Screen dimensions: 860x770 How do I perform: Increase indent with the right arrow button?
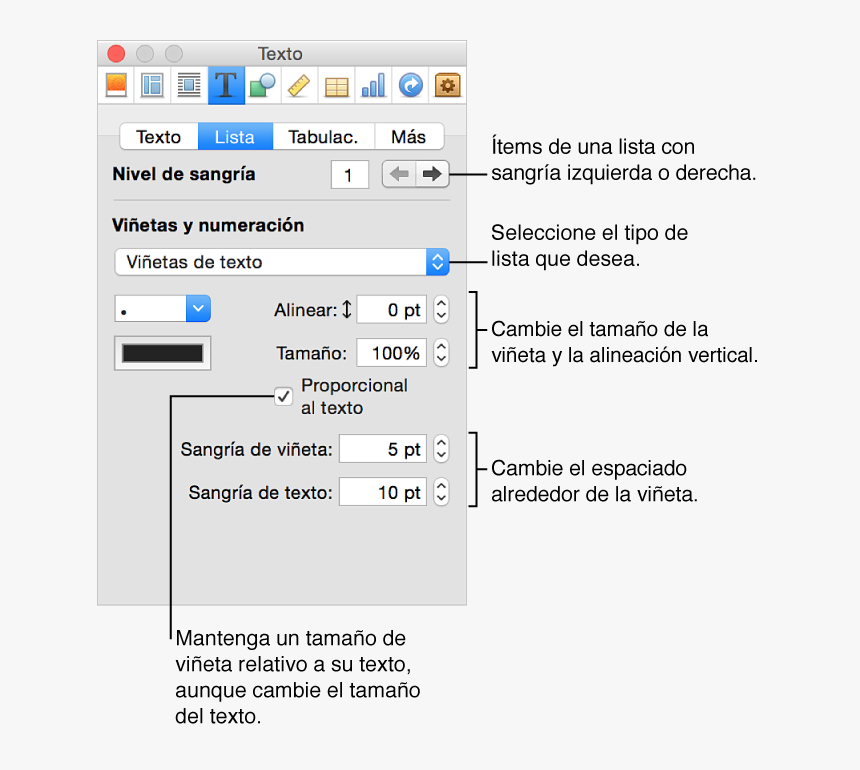pos(431,173)
